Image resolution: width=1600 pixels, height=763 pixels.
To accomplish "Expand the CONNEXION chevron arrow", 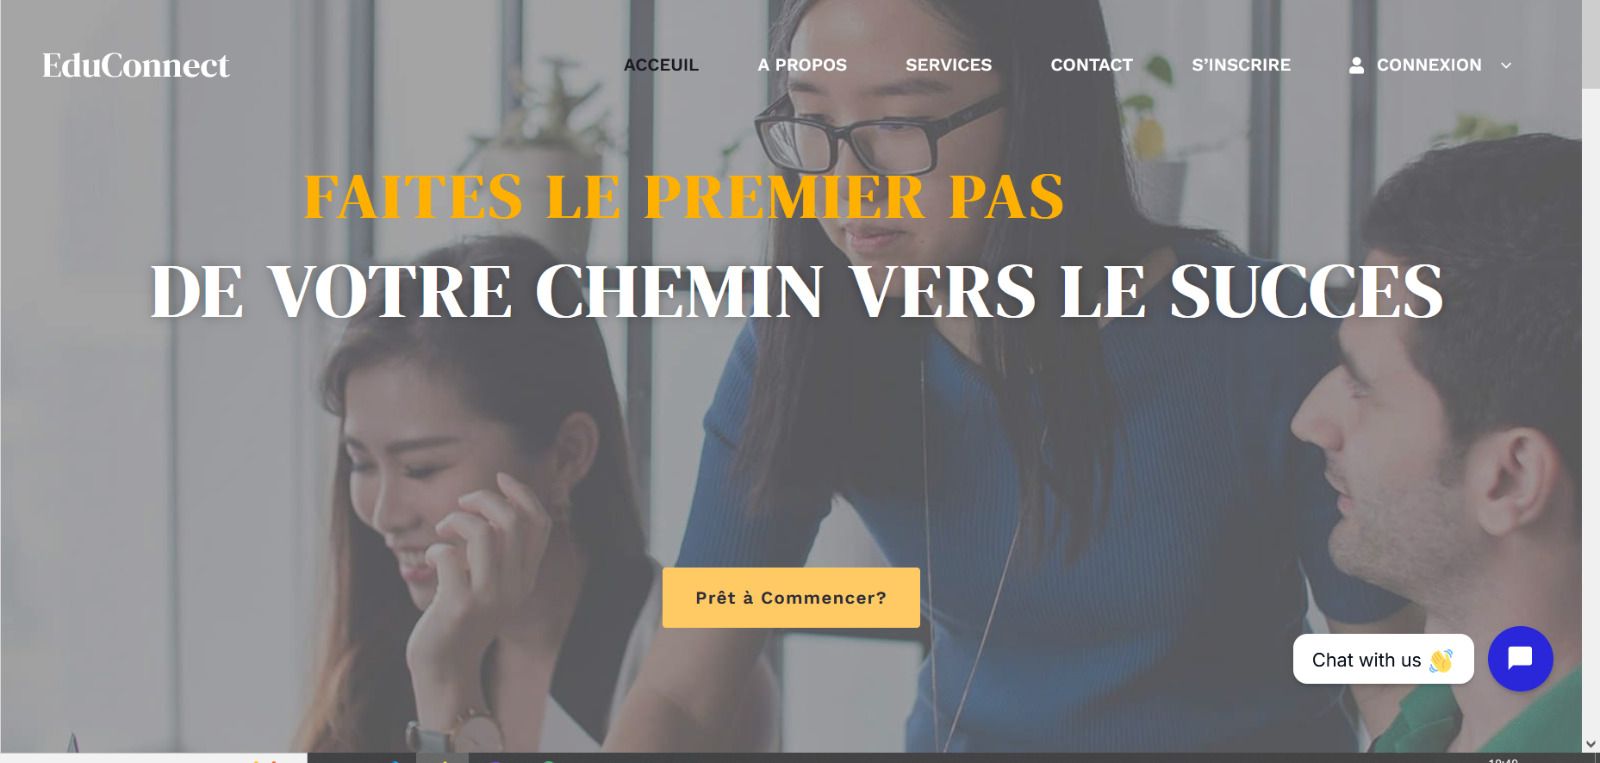I will coord(1506,65).
